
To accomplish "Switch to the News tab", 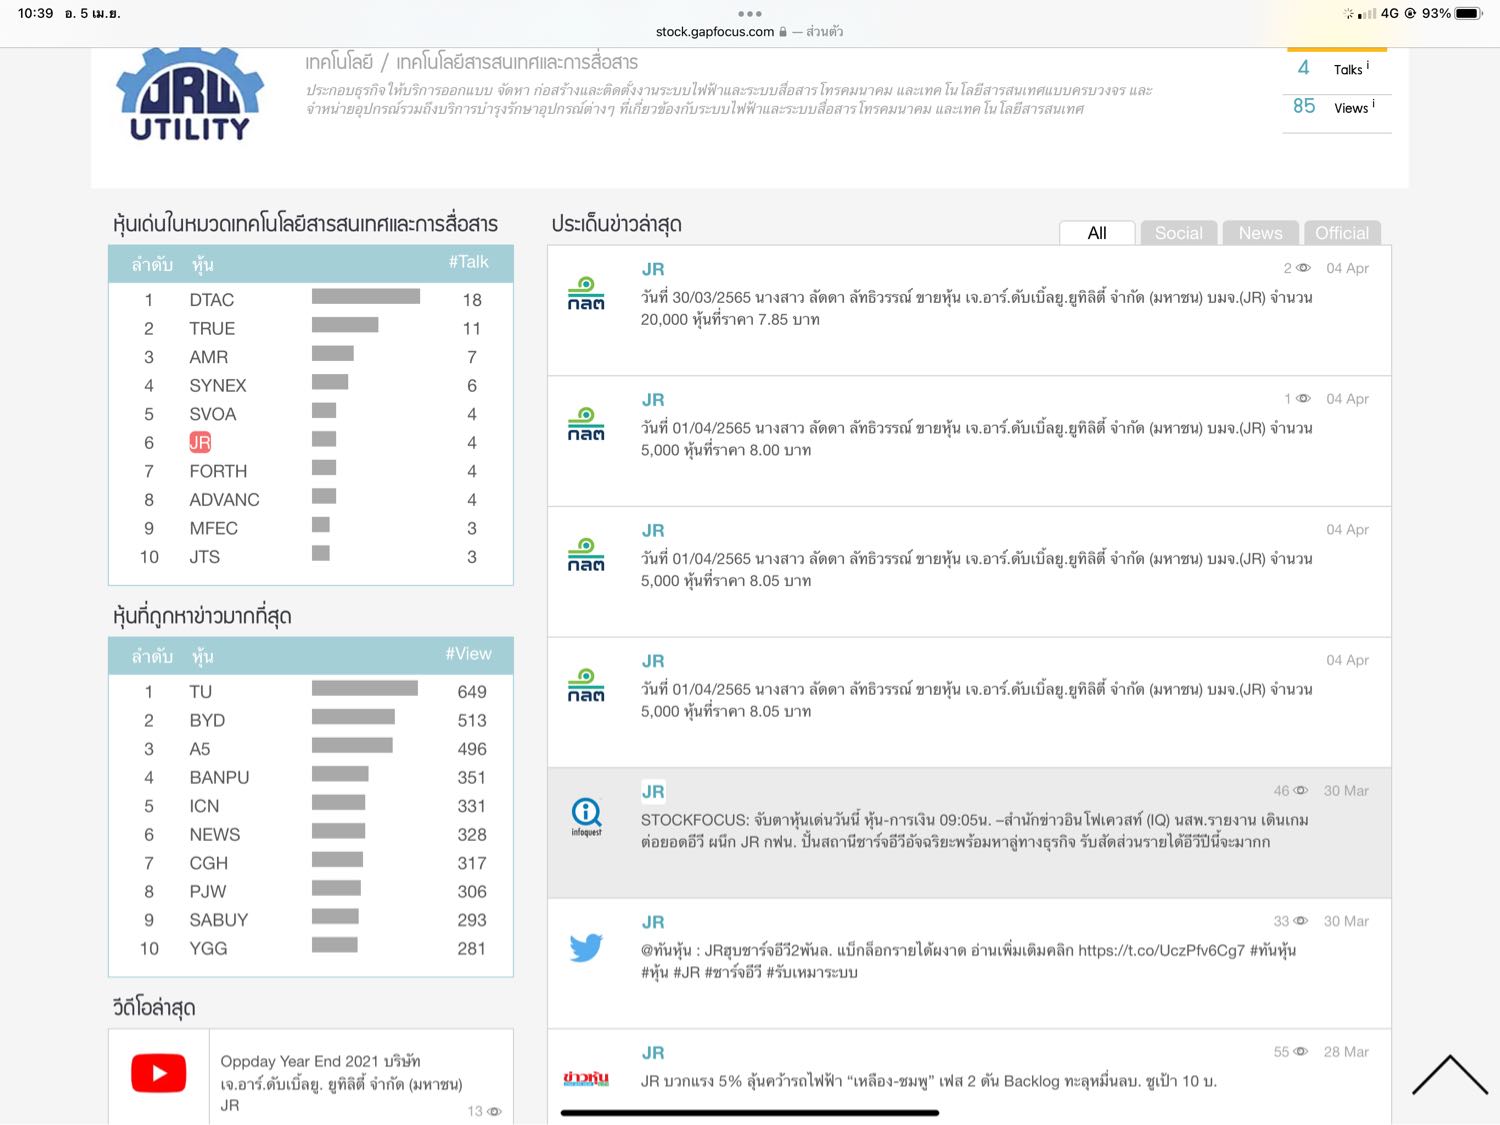I will point(1261,233).
